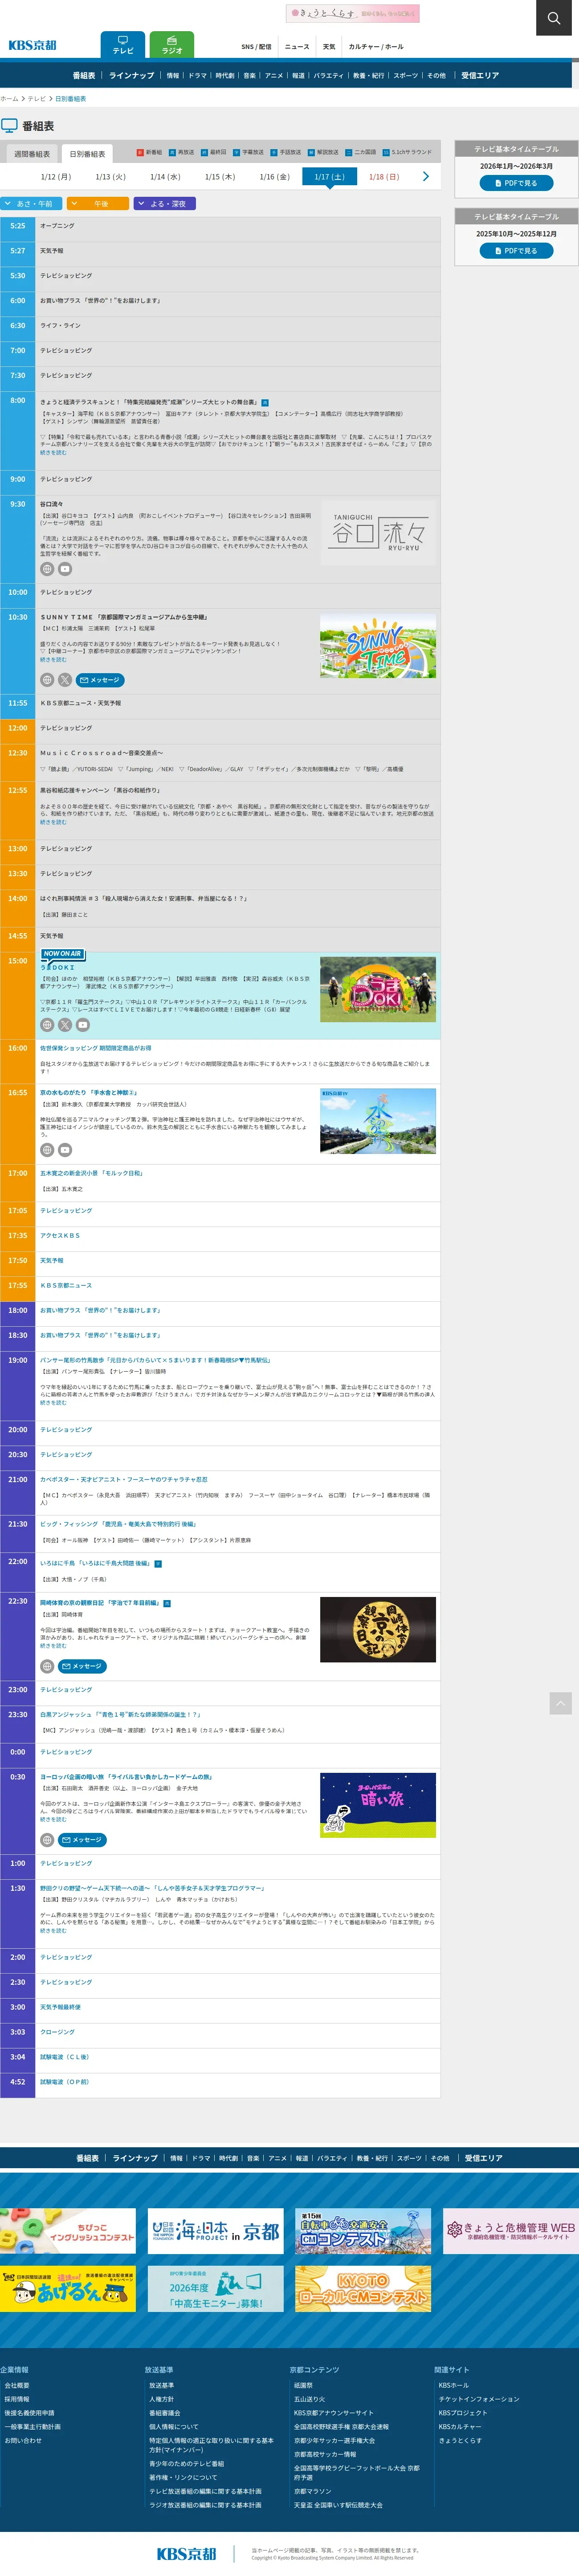Select the 1/18 (日) date tab
This screenshot has width=579, height=2576.
pyautogui.click(x=384, y=177)
